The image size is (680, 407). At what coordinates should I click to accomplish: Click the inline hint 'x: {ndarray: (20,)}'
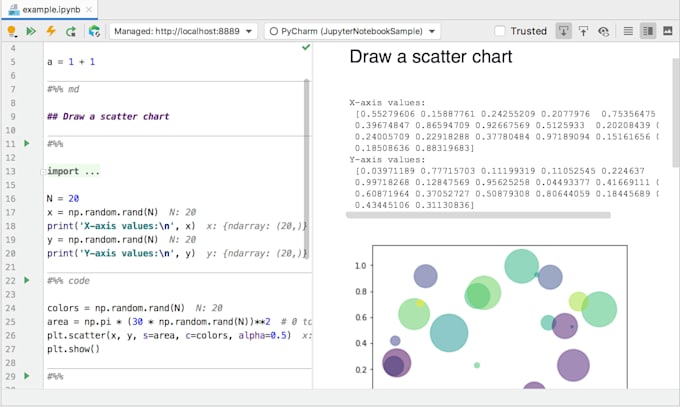[x=257, y=226]
